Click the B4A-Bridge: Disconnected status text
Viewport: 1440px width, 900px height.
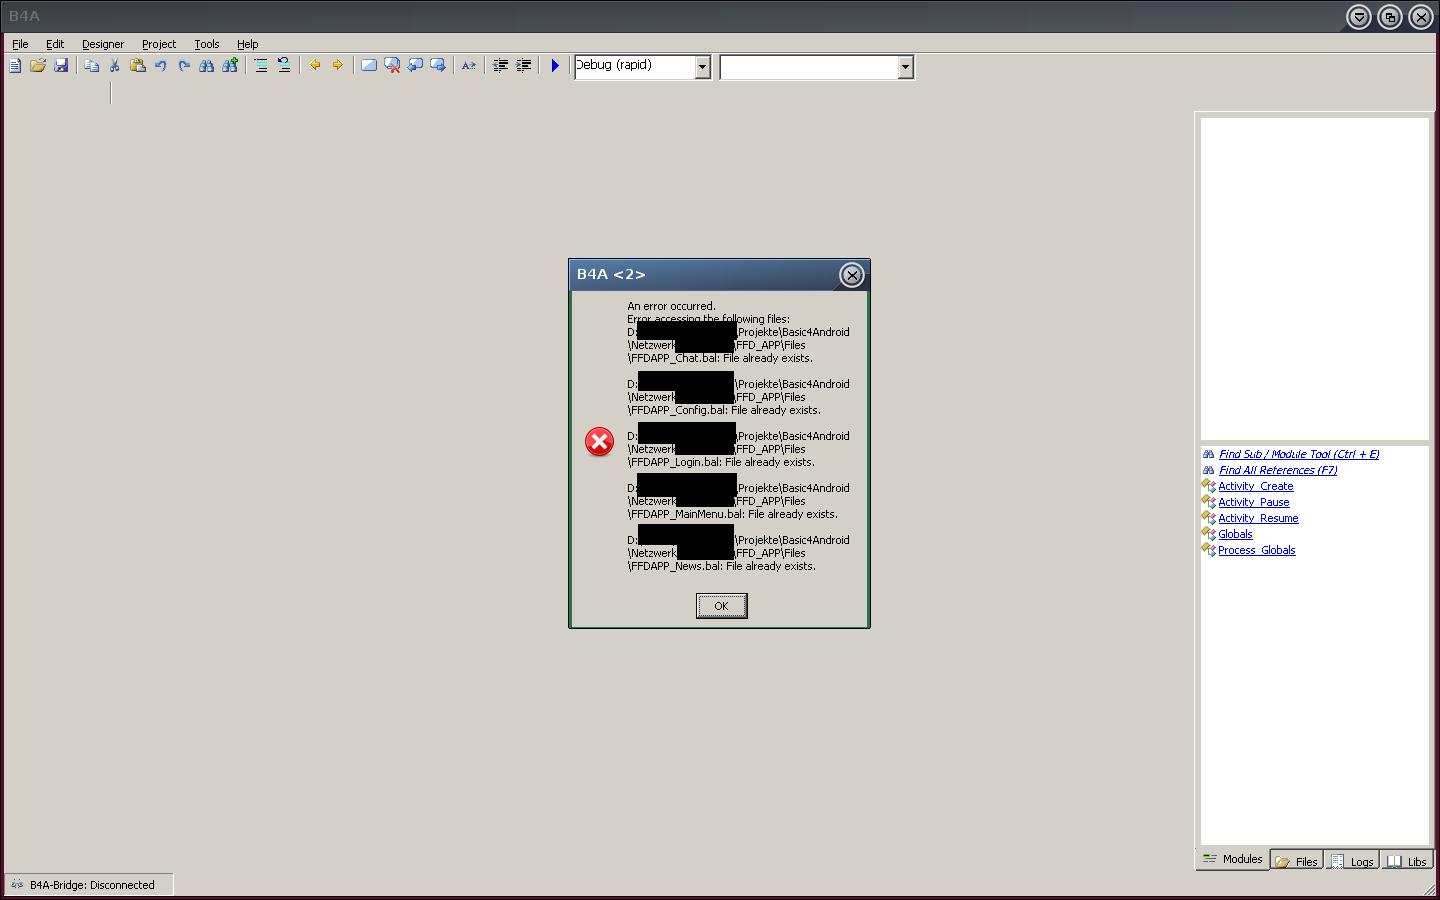[x=92, y=885]
